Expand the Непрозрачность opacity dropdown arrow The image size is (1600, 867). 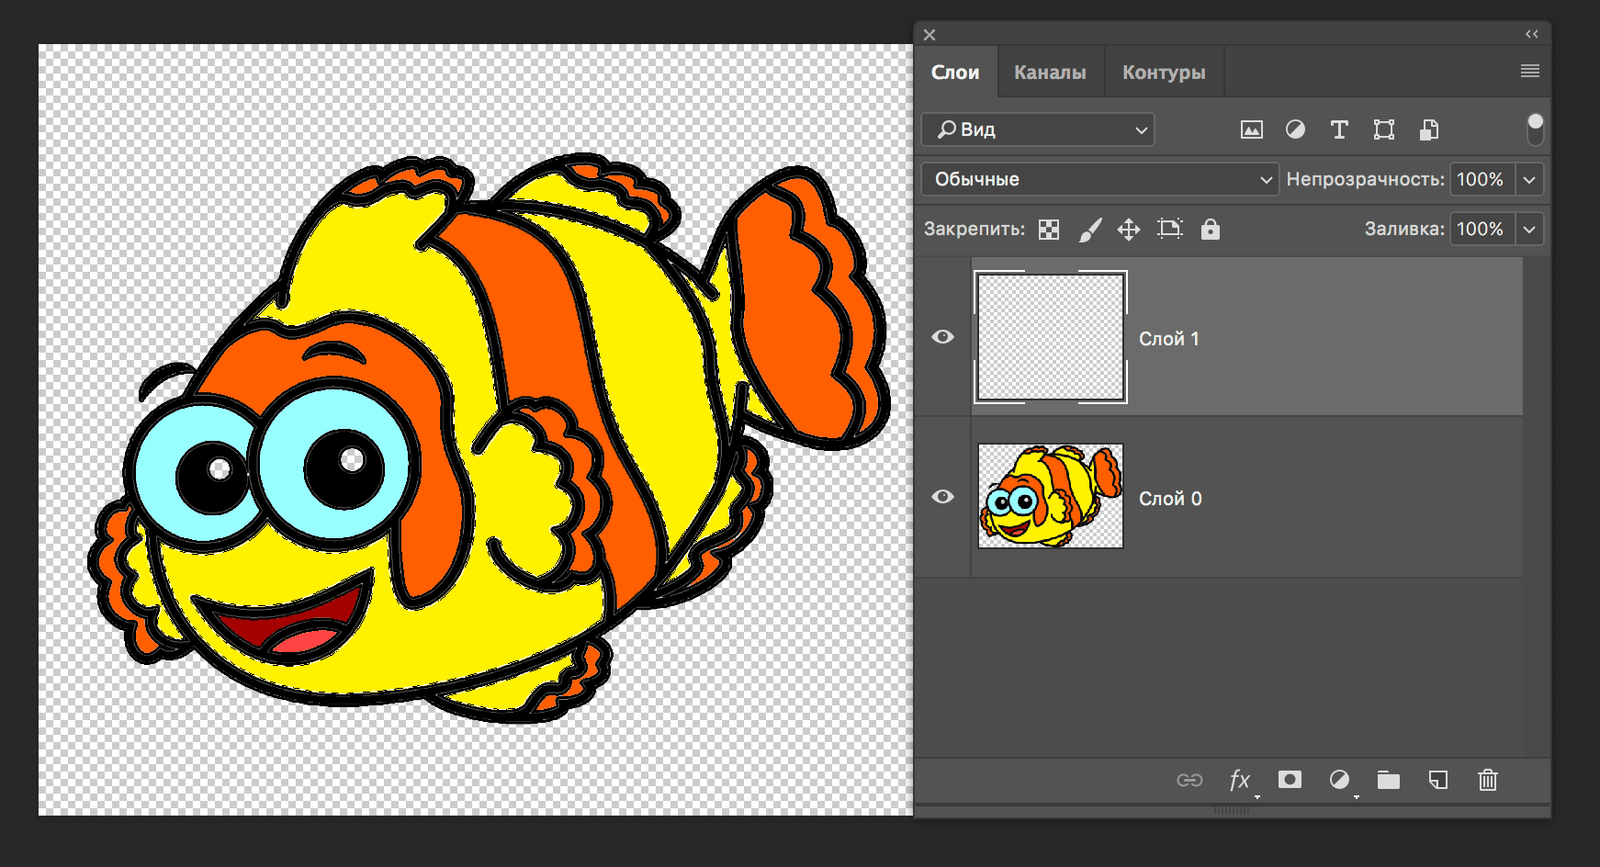coord(1529,180)
